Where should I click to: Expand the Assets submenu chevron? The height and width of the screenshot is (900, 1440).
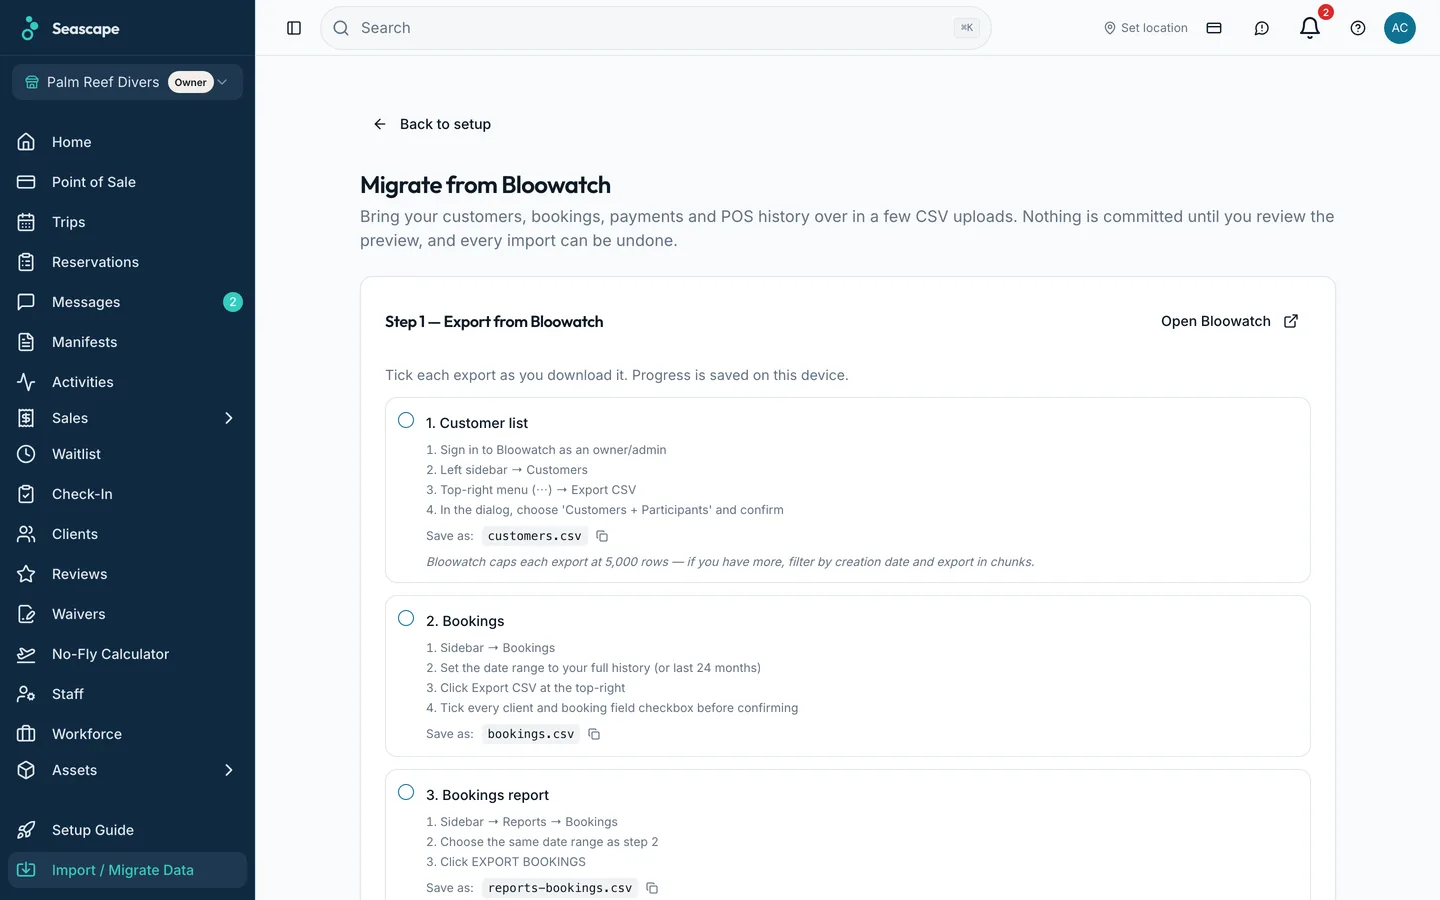pyautogui.click(x=228, y=770)
